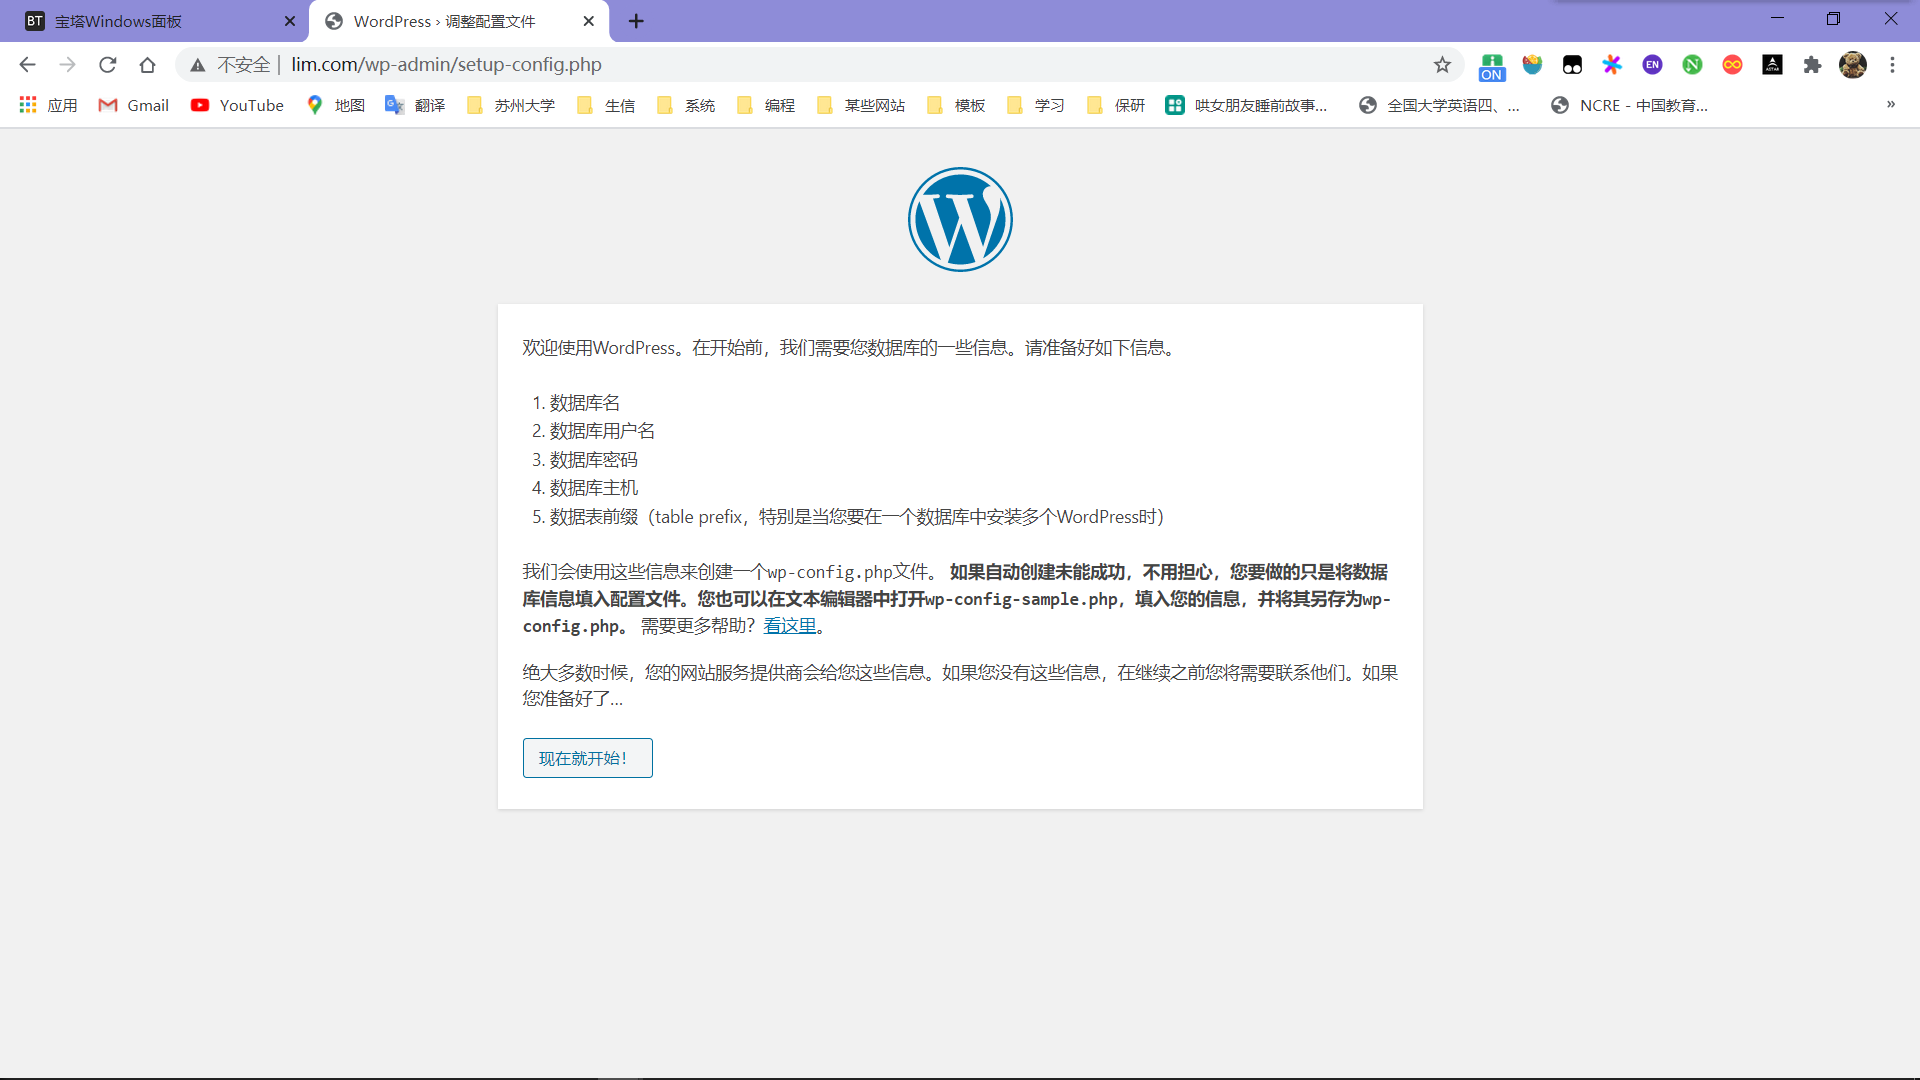This screenshot has height=1080, width=1920.
Task: Click the 数据库主机 list item
Action: point(593,488)
